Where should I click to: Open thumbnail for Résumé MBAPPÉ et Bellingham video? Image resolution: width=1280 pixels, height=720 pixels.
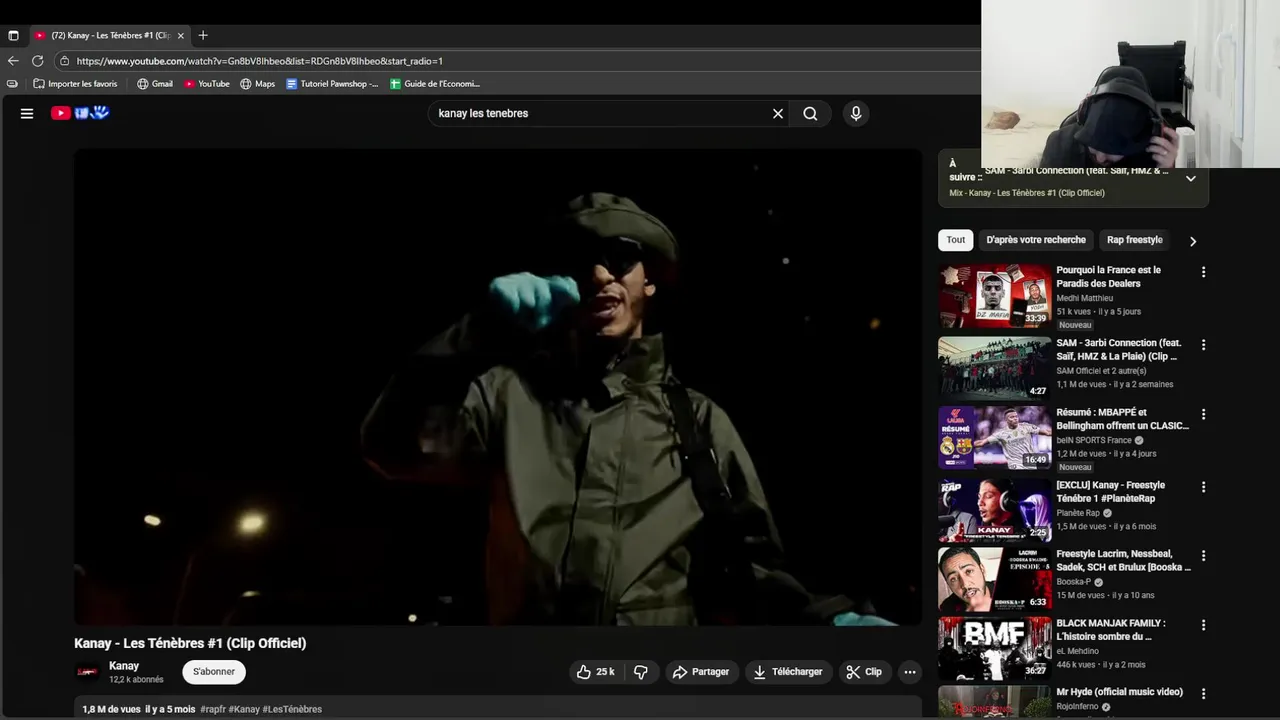tap(994, 438)
